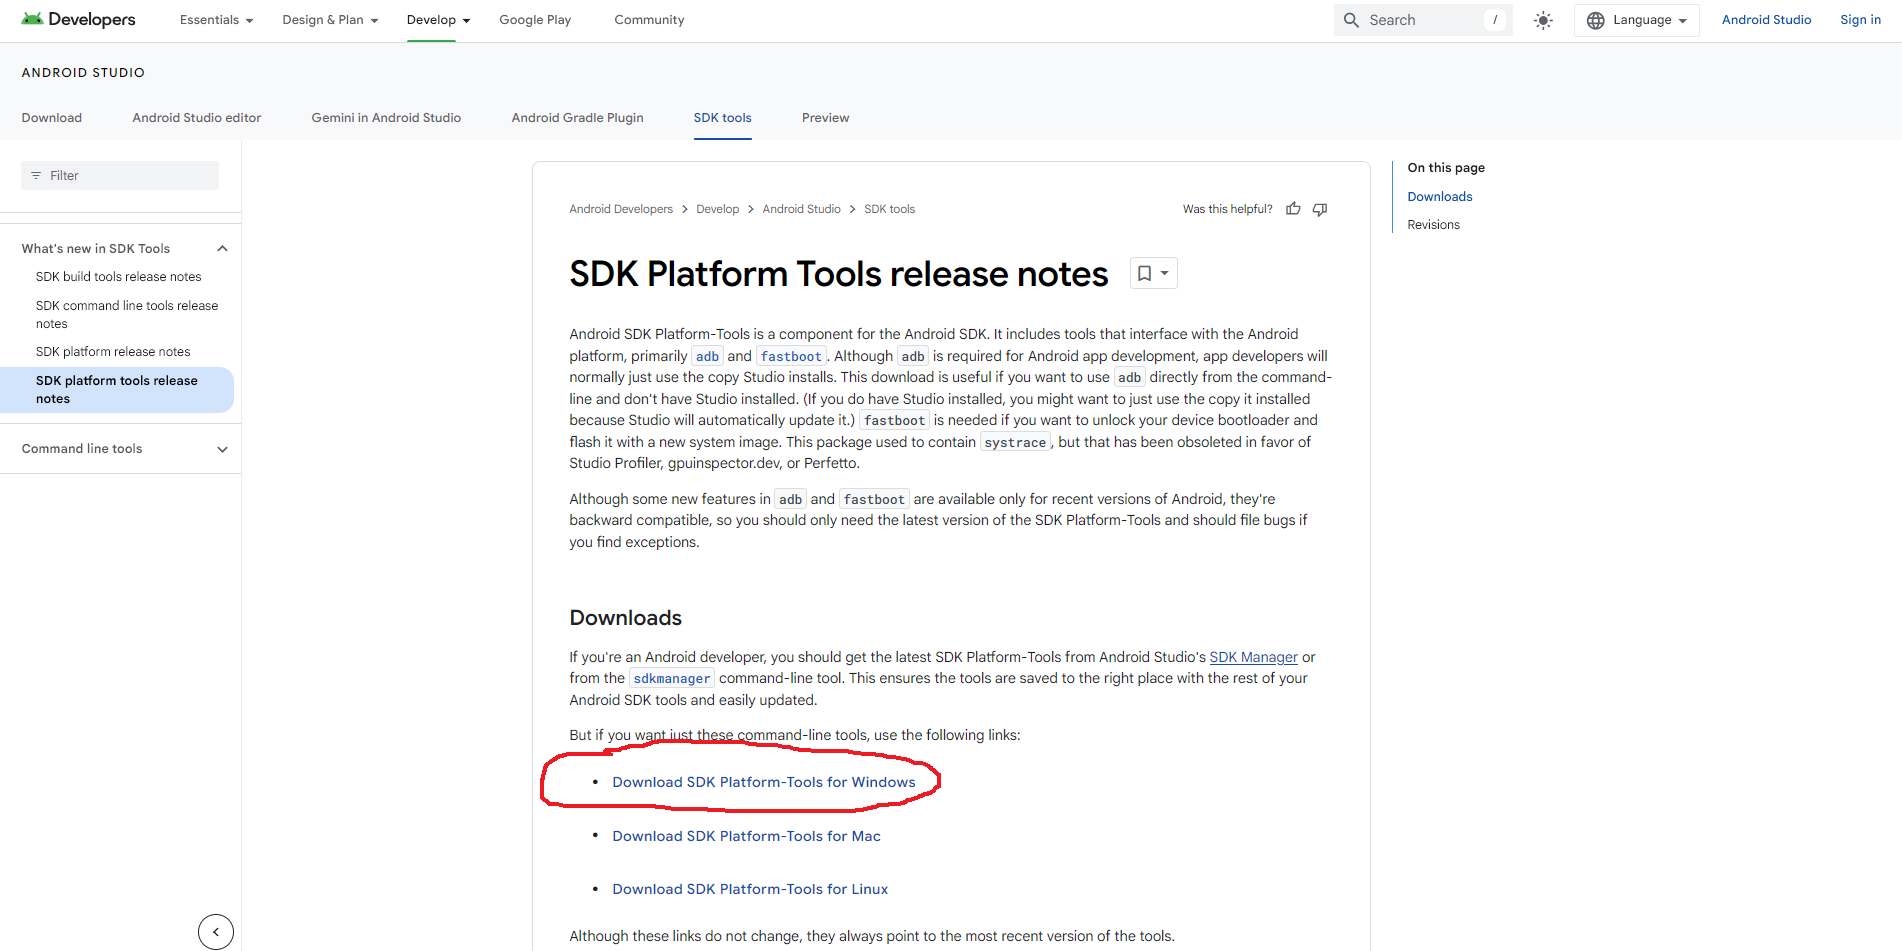Click the Downloads section heading

coord(626,618)
